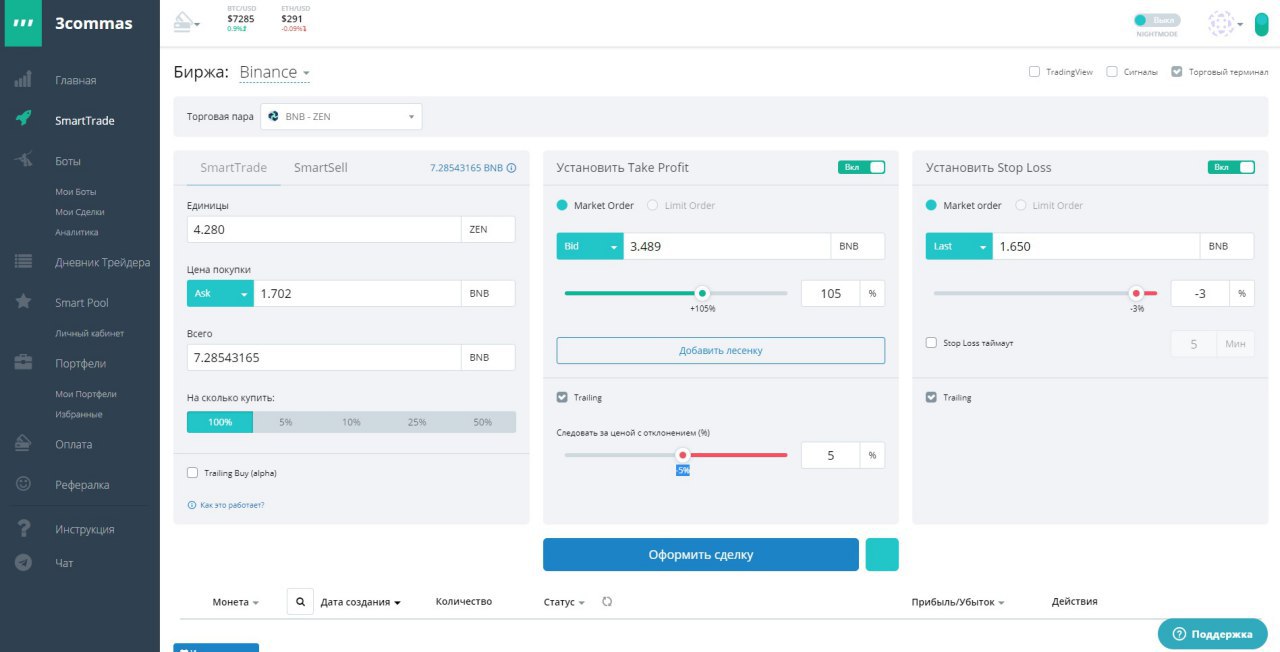This screenshot has height=652, width=1280.
Task: Check the Stop Loss таймаут checkbox
Action: (932, 343)
